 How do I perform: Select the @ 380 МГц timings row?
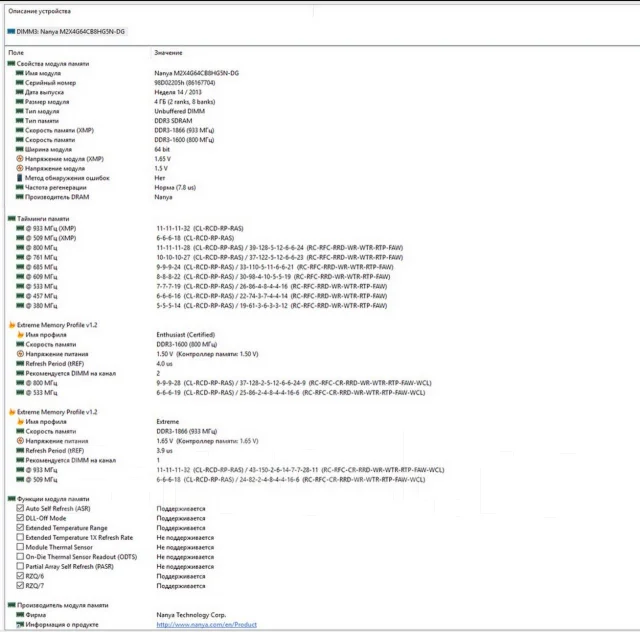pos(201,305)
